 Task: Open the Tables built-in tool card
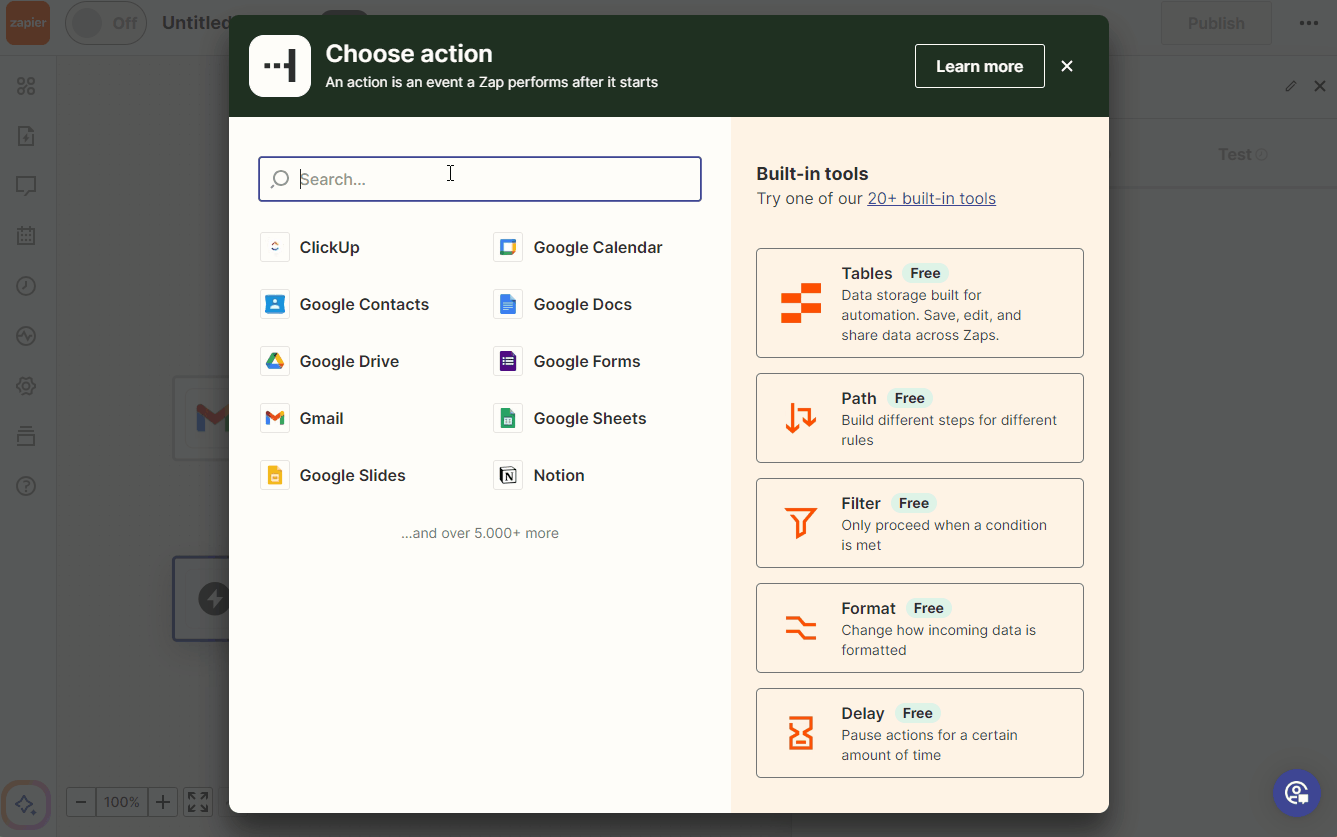pyautogui.click(x=920, y=303)
